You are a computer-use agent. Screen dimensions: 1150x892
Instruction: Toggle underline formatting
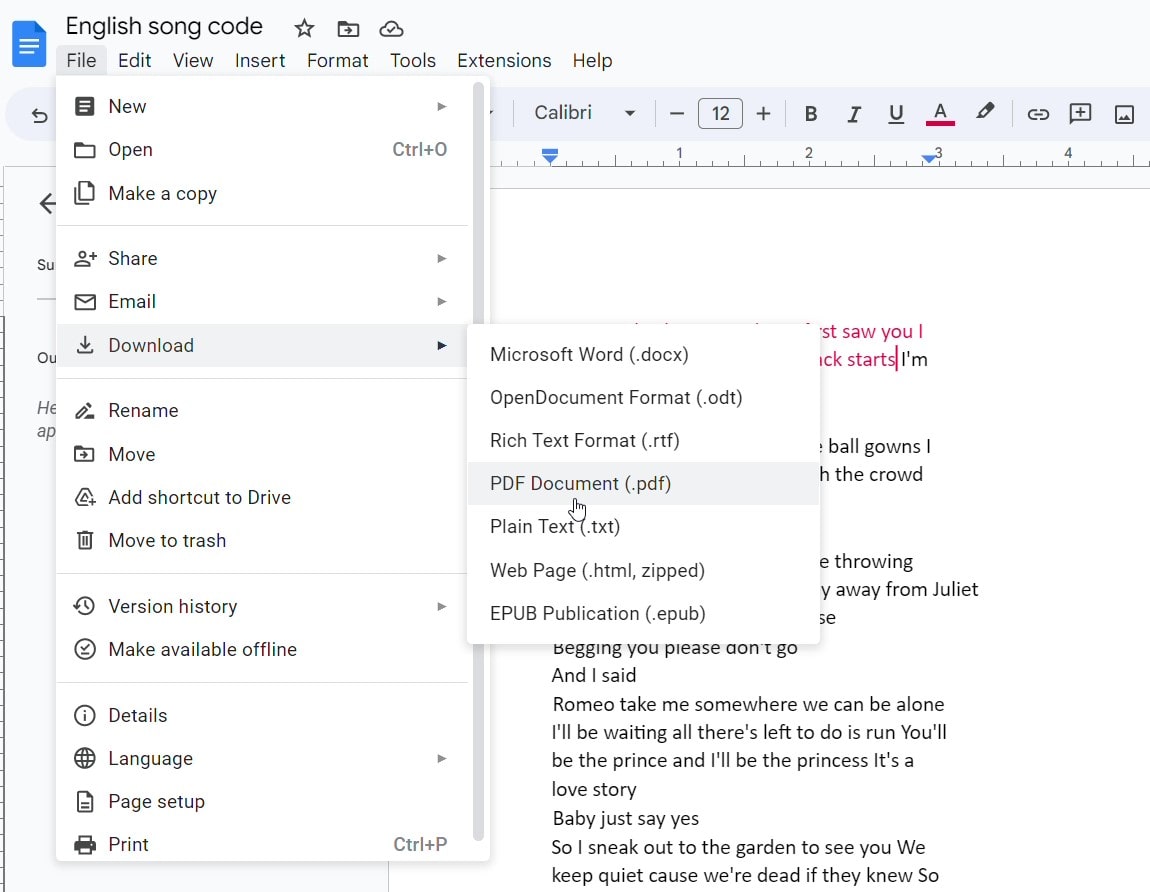click(x=896, y=113)
